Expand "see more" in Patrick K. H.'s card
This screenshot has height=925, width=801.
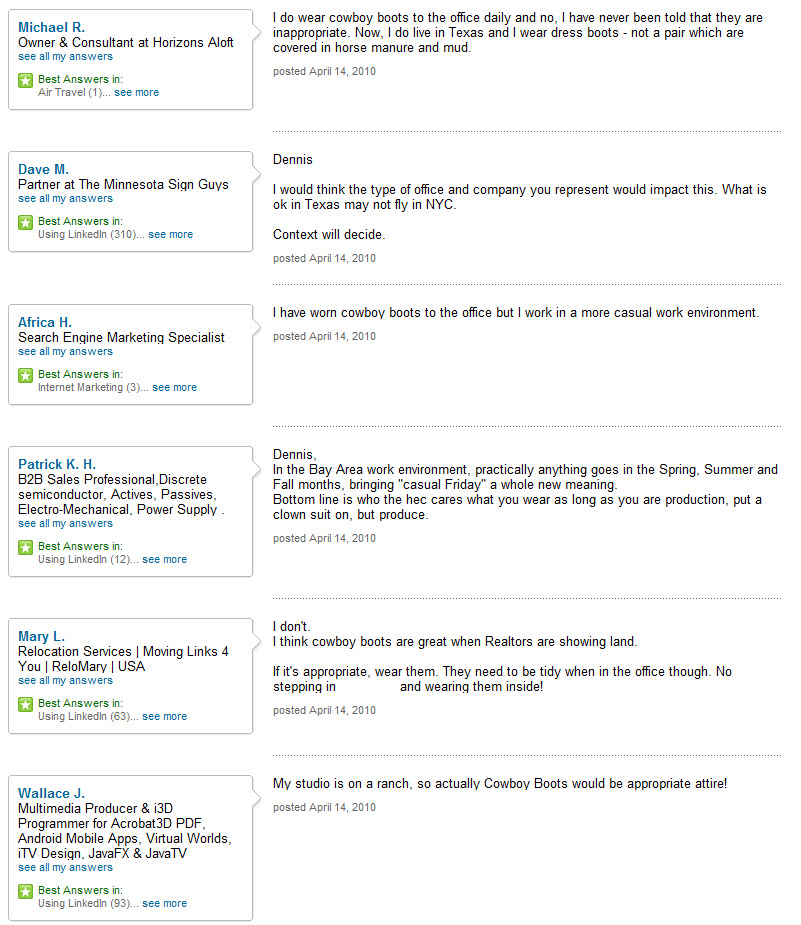coord(164,560)
